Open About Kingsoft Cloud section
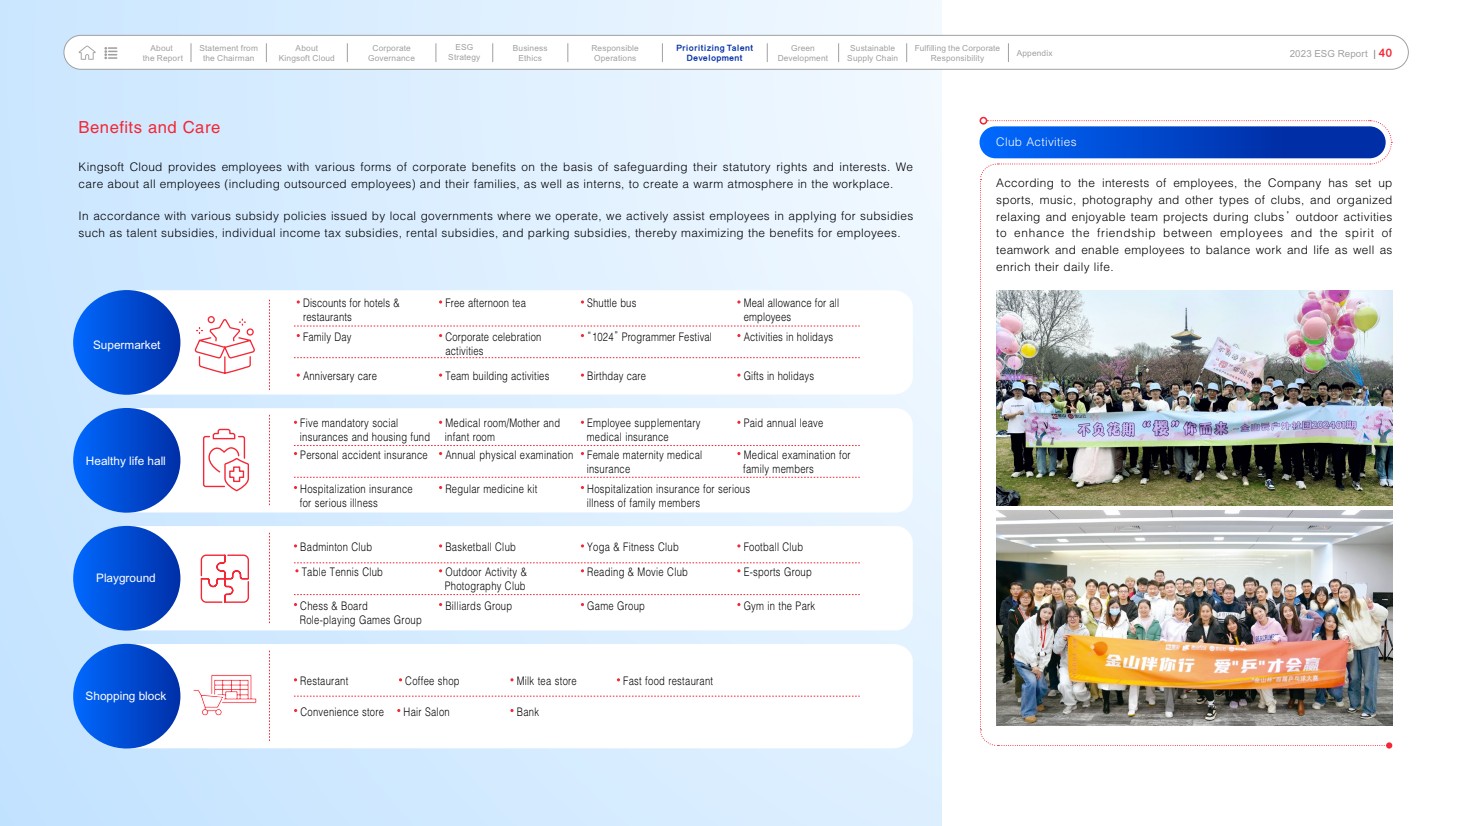The height and width of the screenshot is (826, 1471). pyautogui.click(x=306, y=53)
